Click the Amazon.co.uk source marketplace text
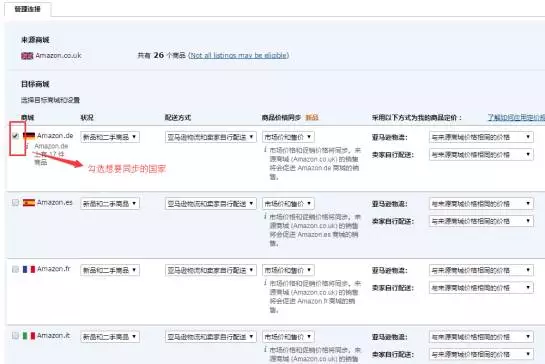 coord(58,56)
